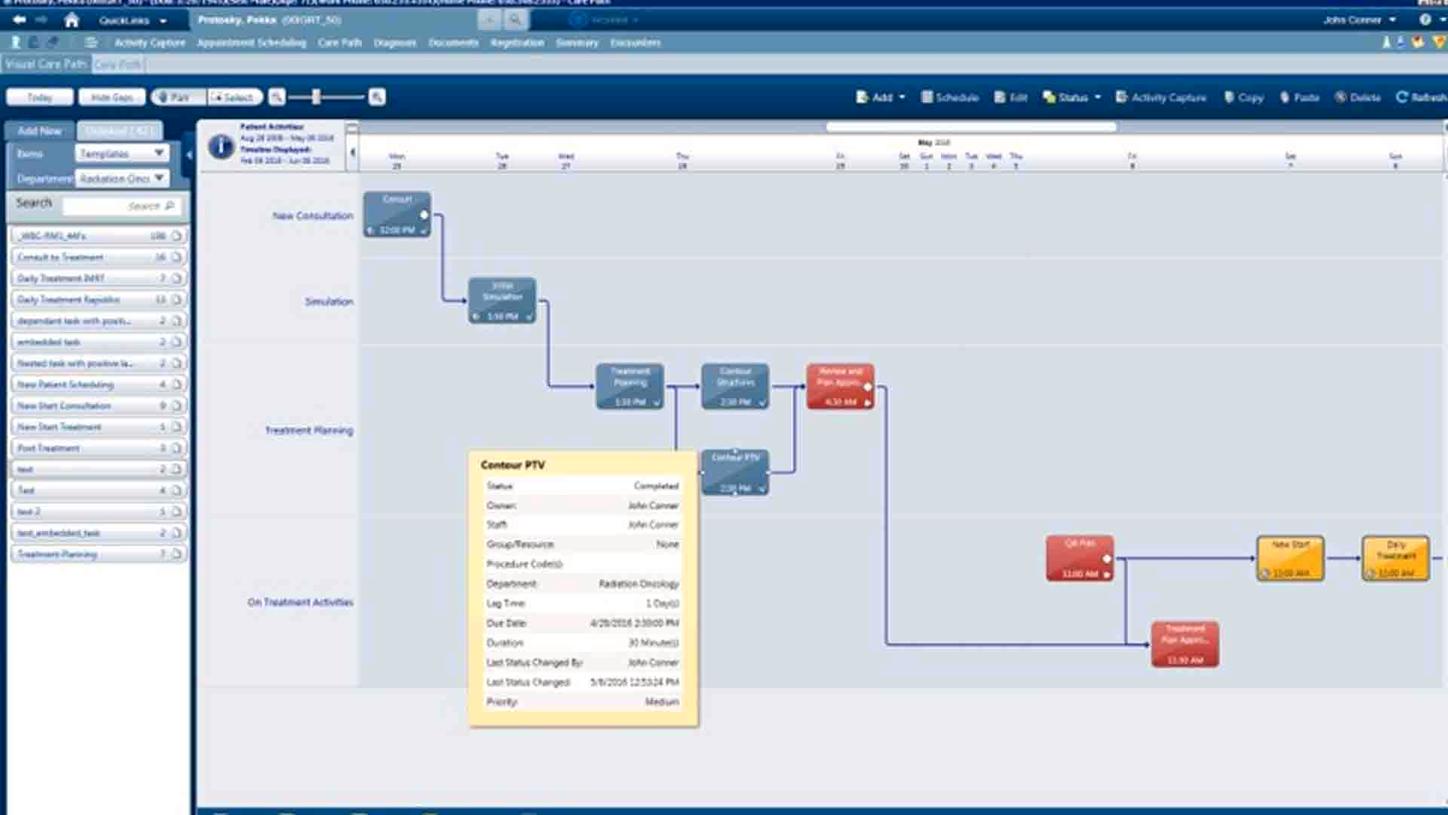Click the Activity Capture toolbar icon
Screen dimensions: 1448x815
click(1161, 97)
